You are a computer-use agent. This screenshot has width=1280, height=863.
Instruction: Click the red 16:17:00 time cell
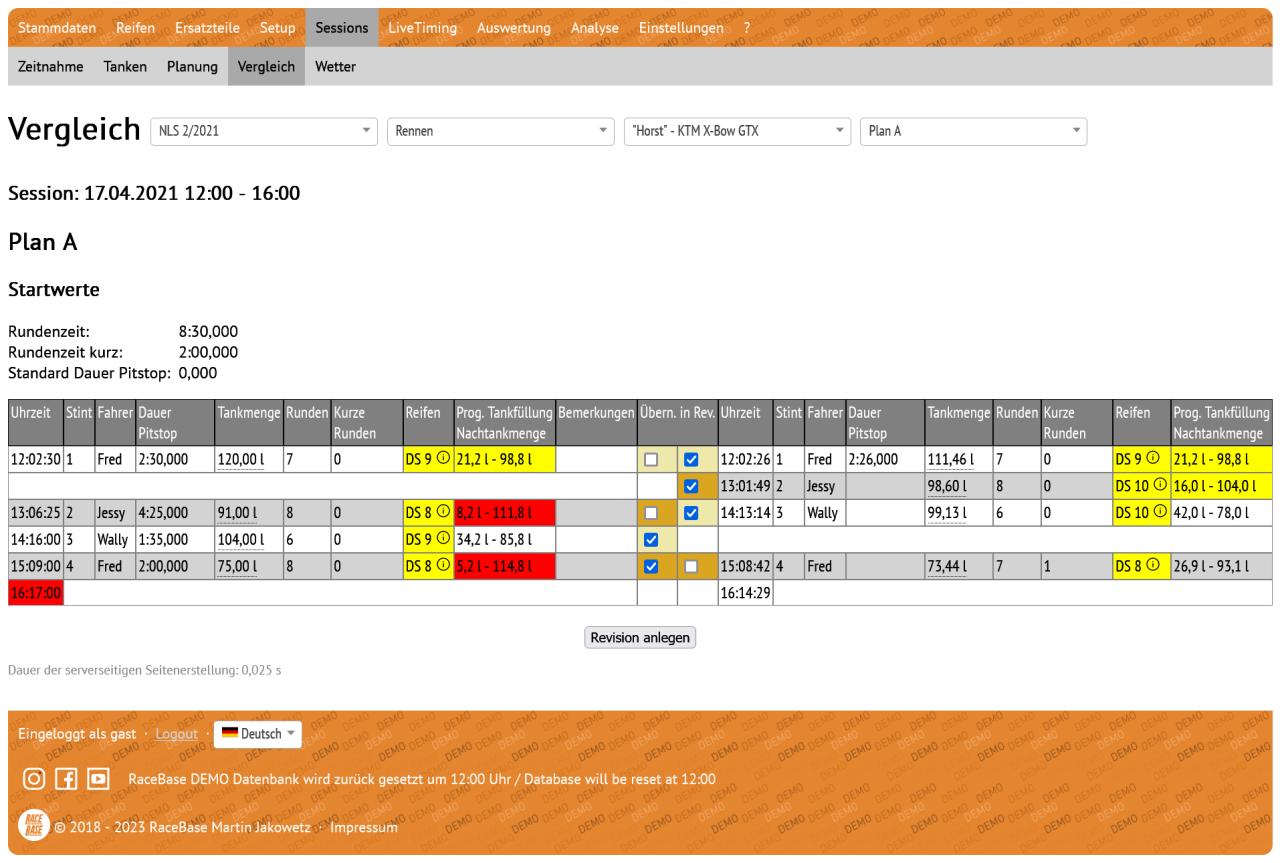[36, 593]
